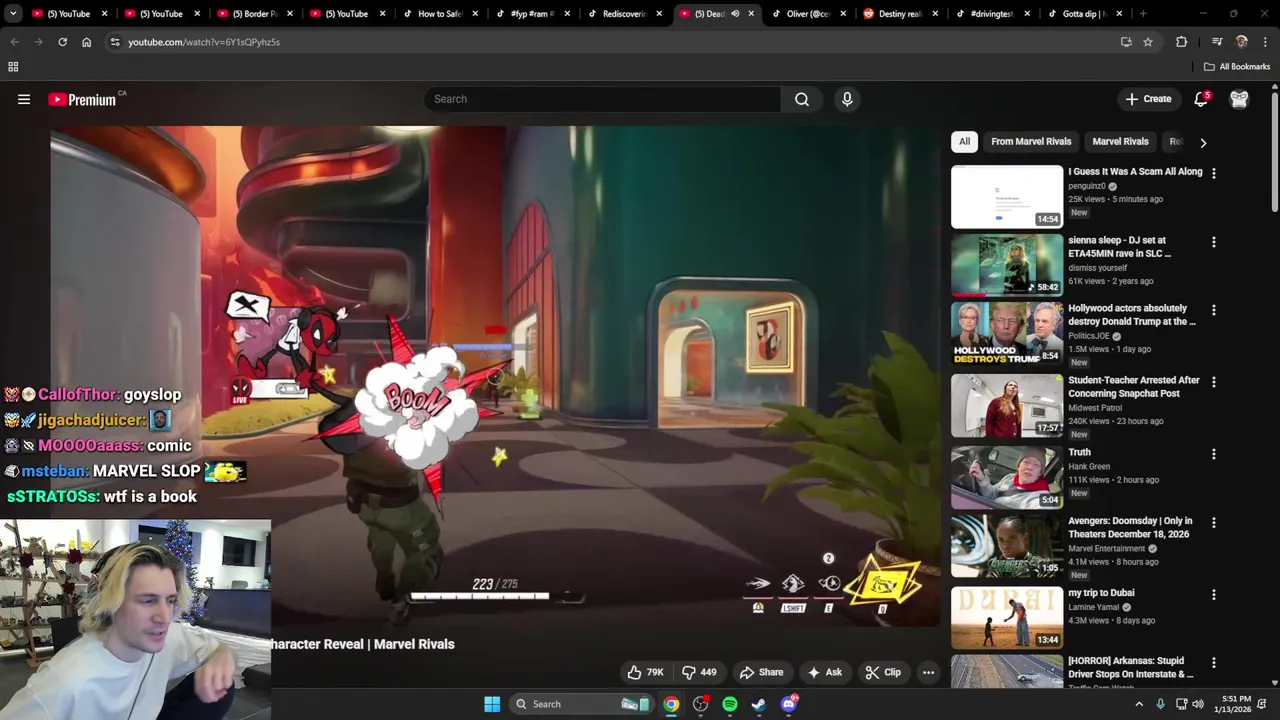This screenshot has width=1280, height=720.
Task: Open Chrome apps grid in bookmarks bar
Action: point(13,67)
